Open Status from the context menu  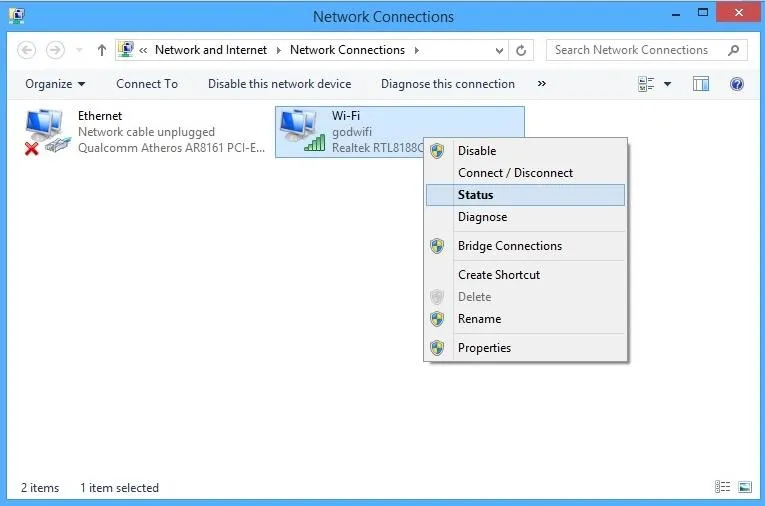(525, 195)
